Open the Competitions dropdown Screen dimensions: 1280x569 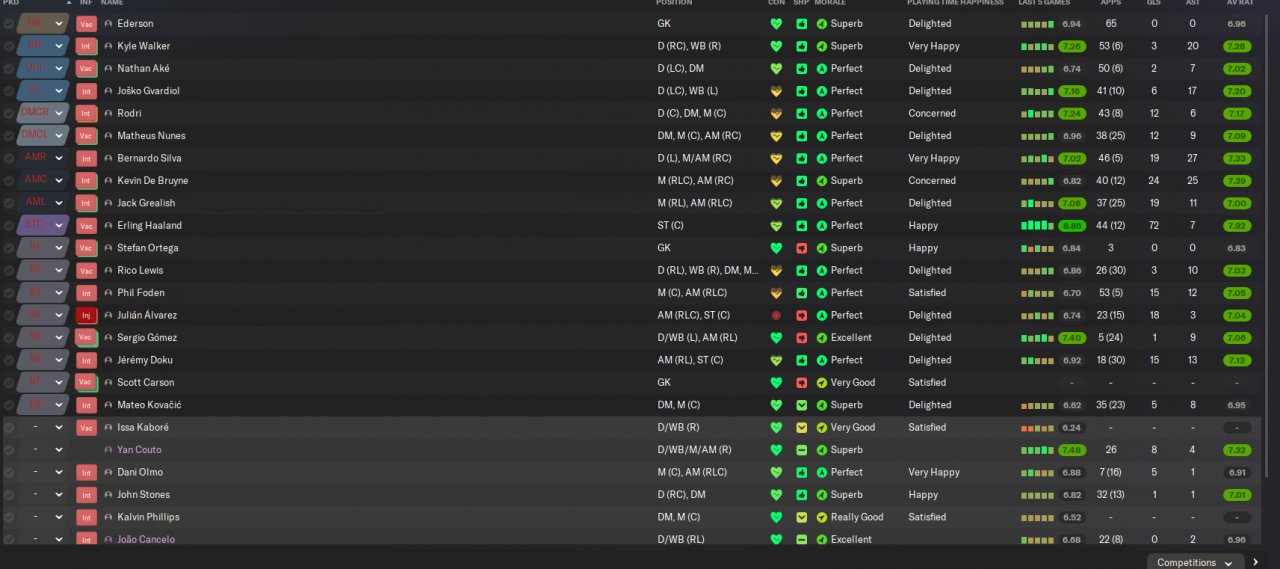[x=1195, y=562]
